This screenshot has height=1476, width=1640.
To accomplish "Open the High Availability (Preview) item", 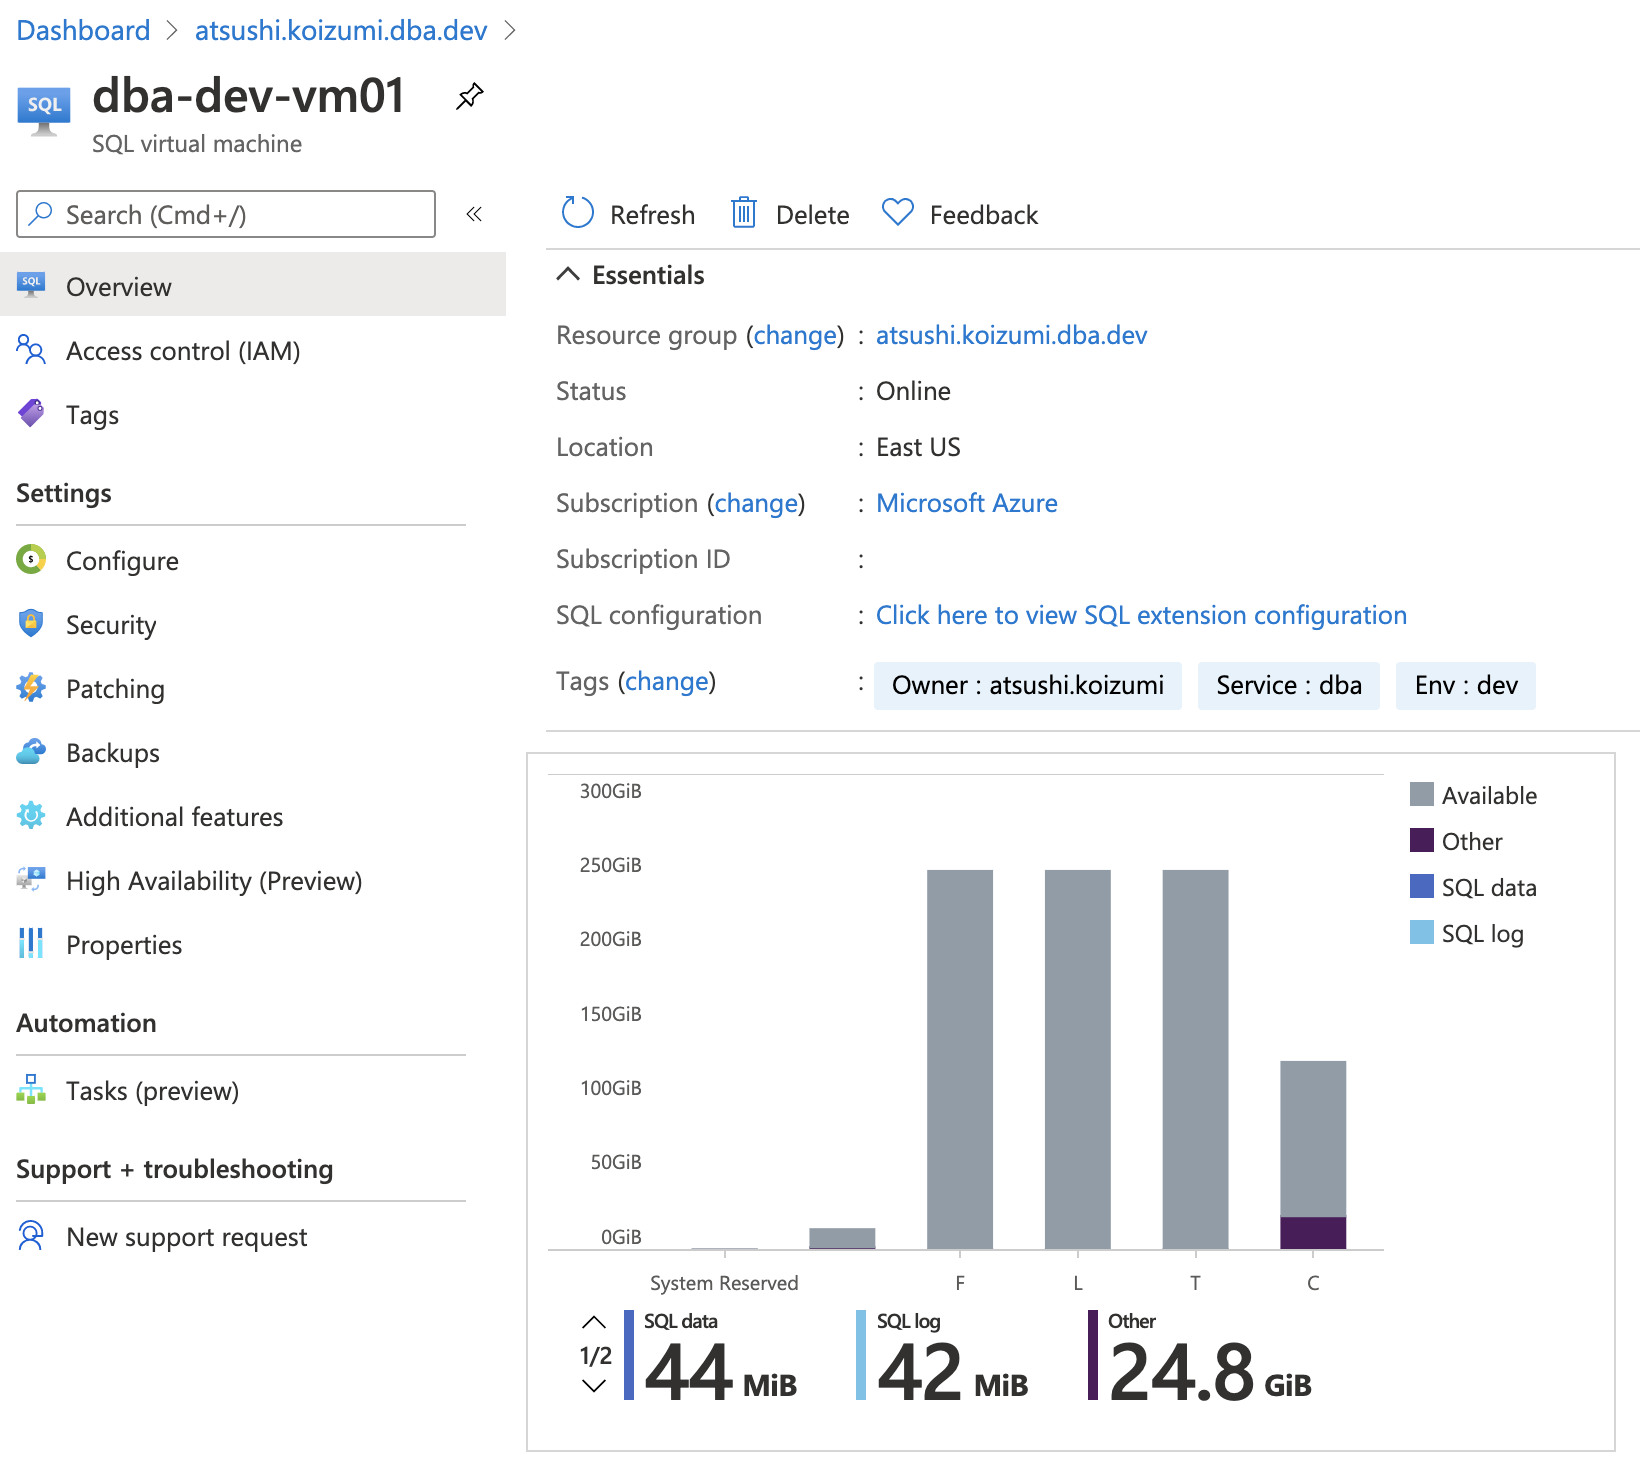I will click(213, 881).
